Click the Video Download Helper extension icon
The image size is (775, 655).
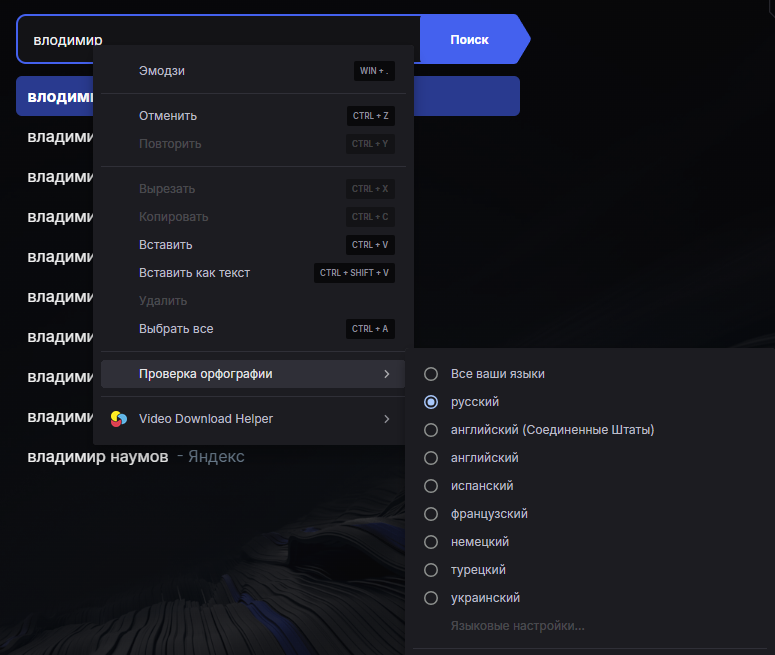coord(119,419)
